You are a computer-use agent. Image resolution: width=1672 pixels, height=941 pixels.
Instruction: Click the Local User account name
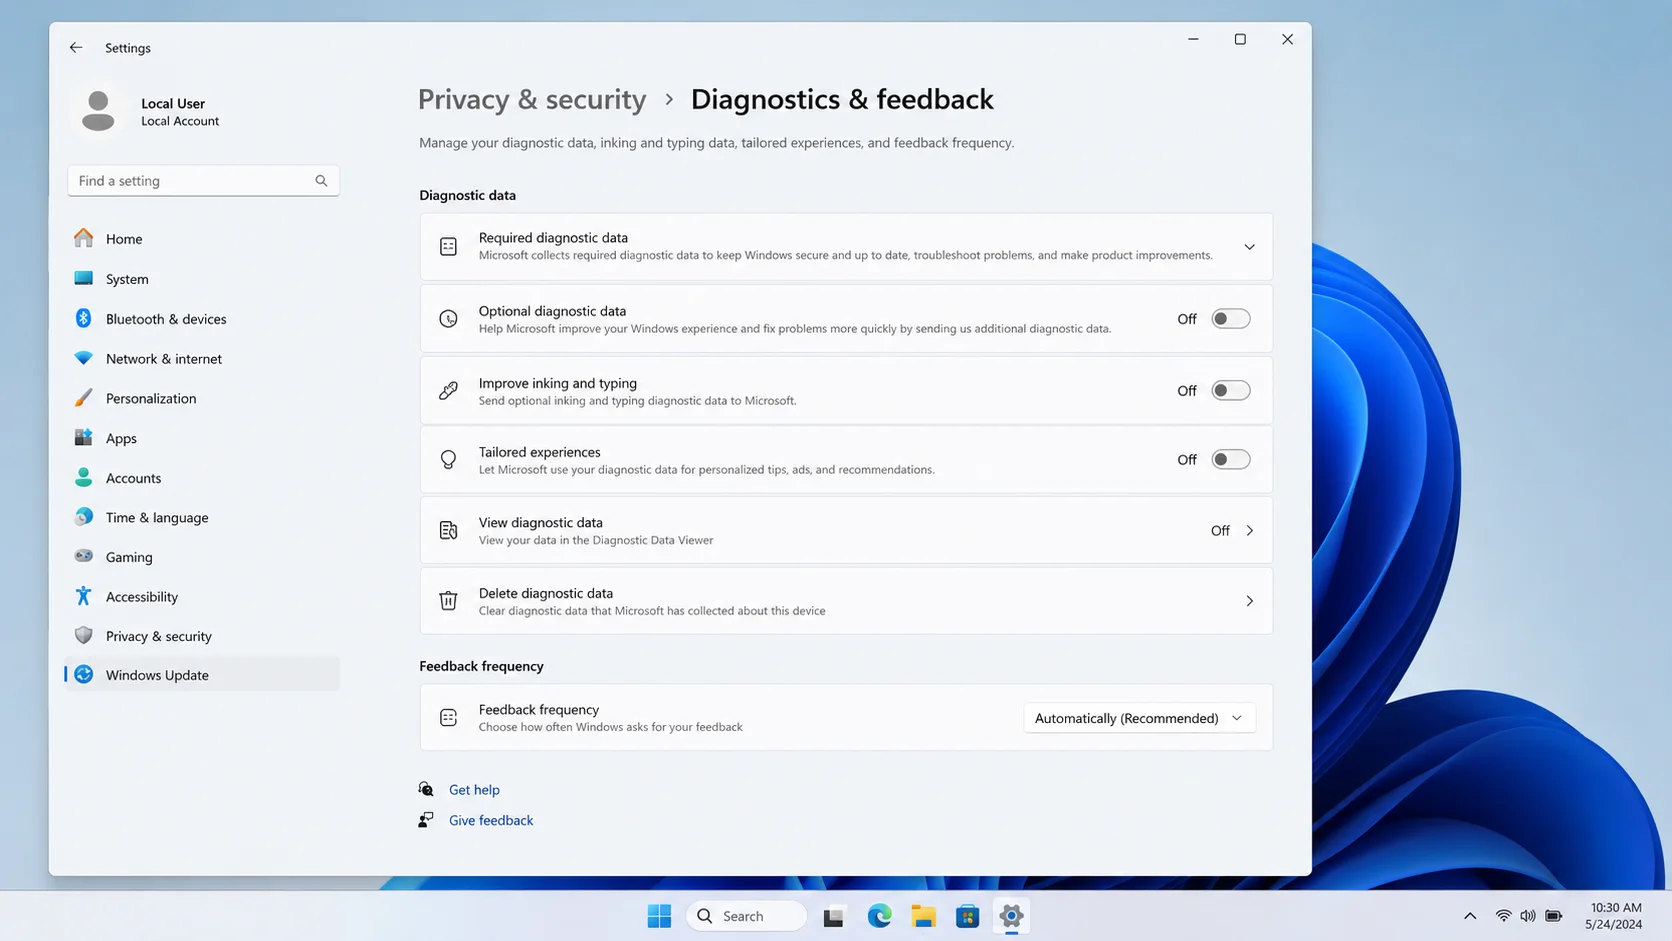point(173,103)
